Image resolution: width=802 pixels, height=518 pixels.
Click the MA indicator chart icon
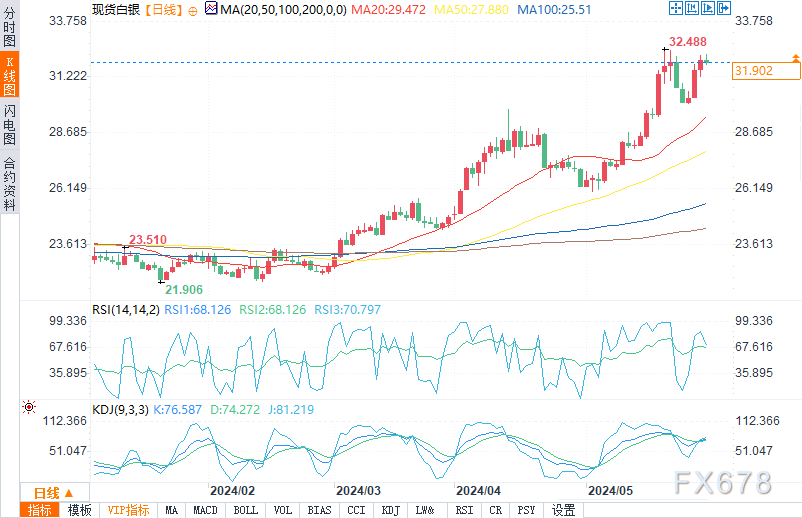(x=211, y=8)
